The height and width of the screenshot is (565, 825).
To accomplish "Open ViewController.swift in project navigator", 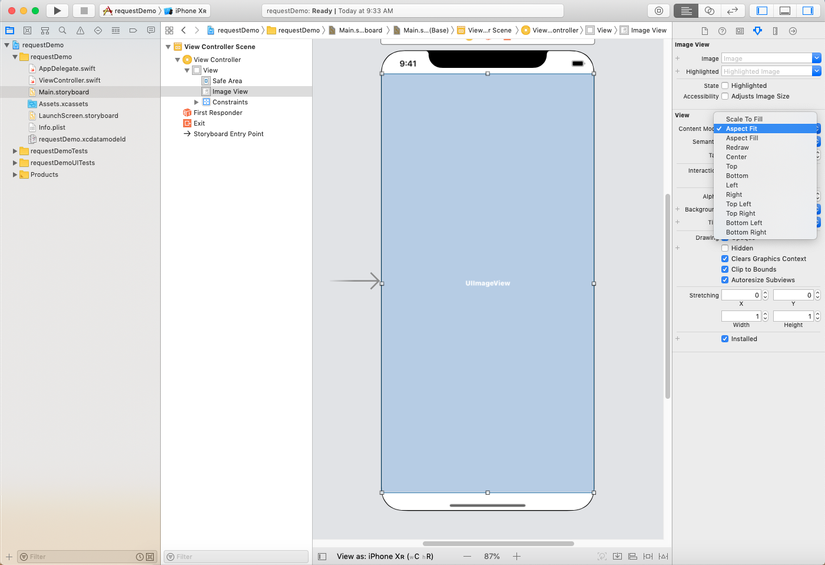I will pos(69,80).
